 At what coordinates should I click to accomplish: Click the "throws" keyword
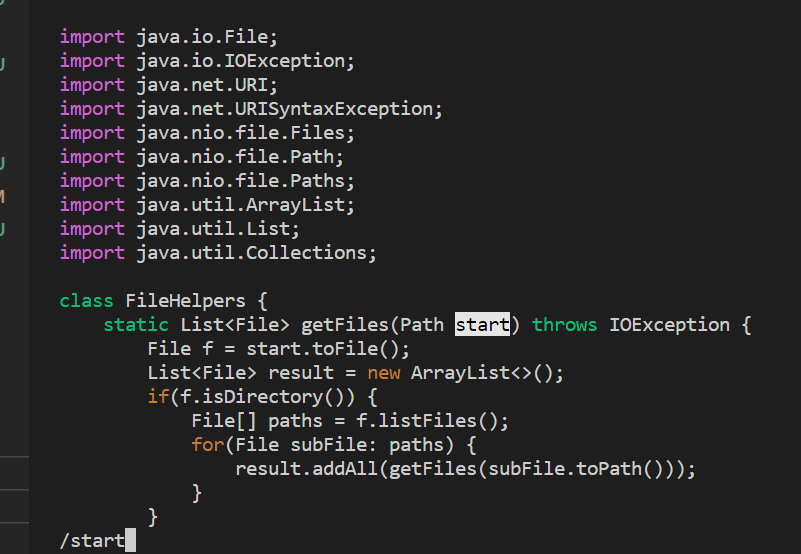click(x=565, y=325)
